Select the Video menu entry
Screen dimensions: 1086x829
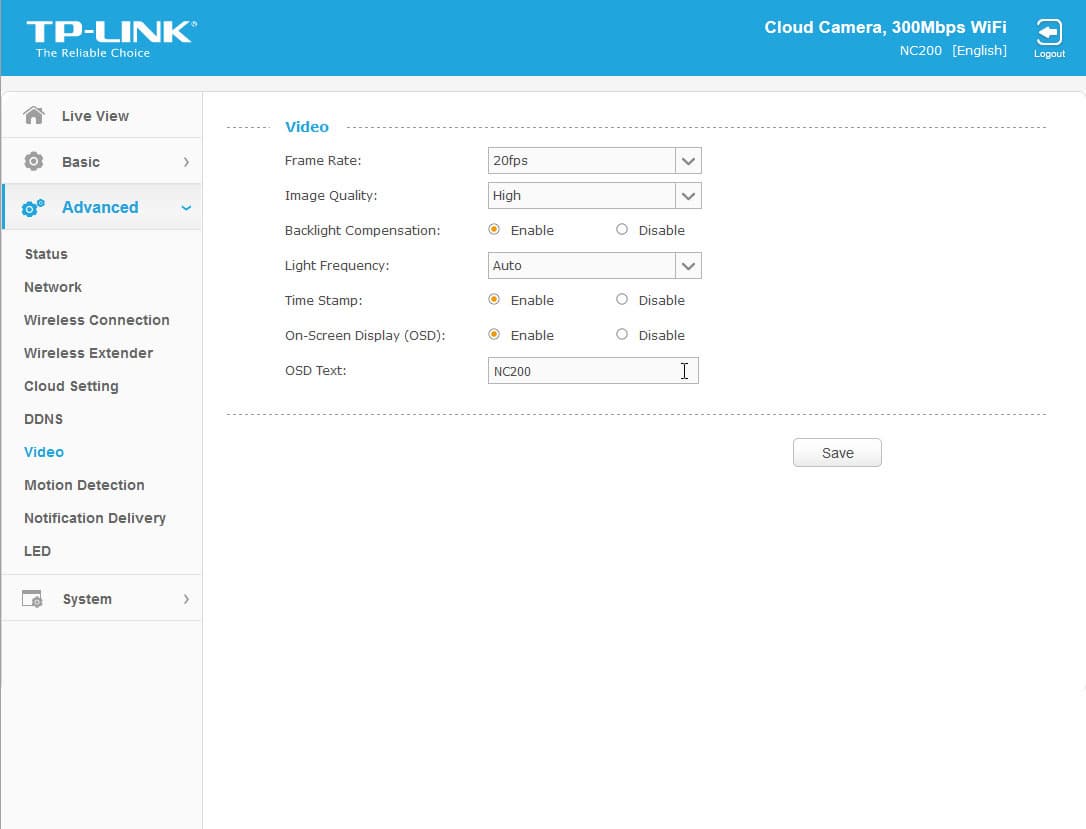pyautogui.click(x=44, y=452)
